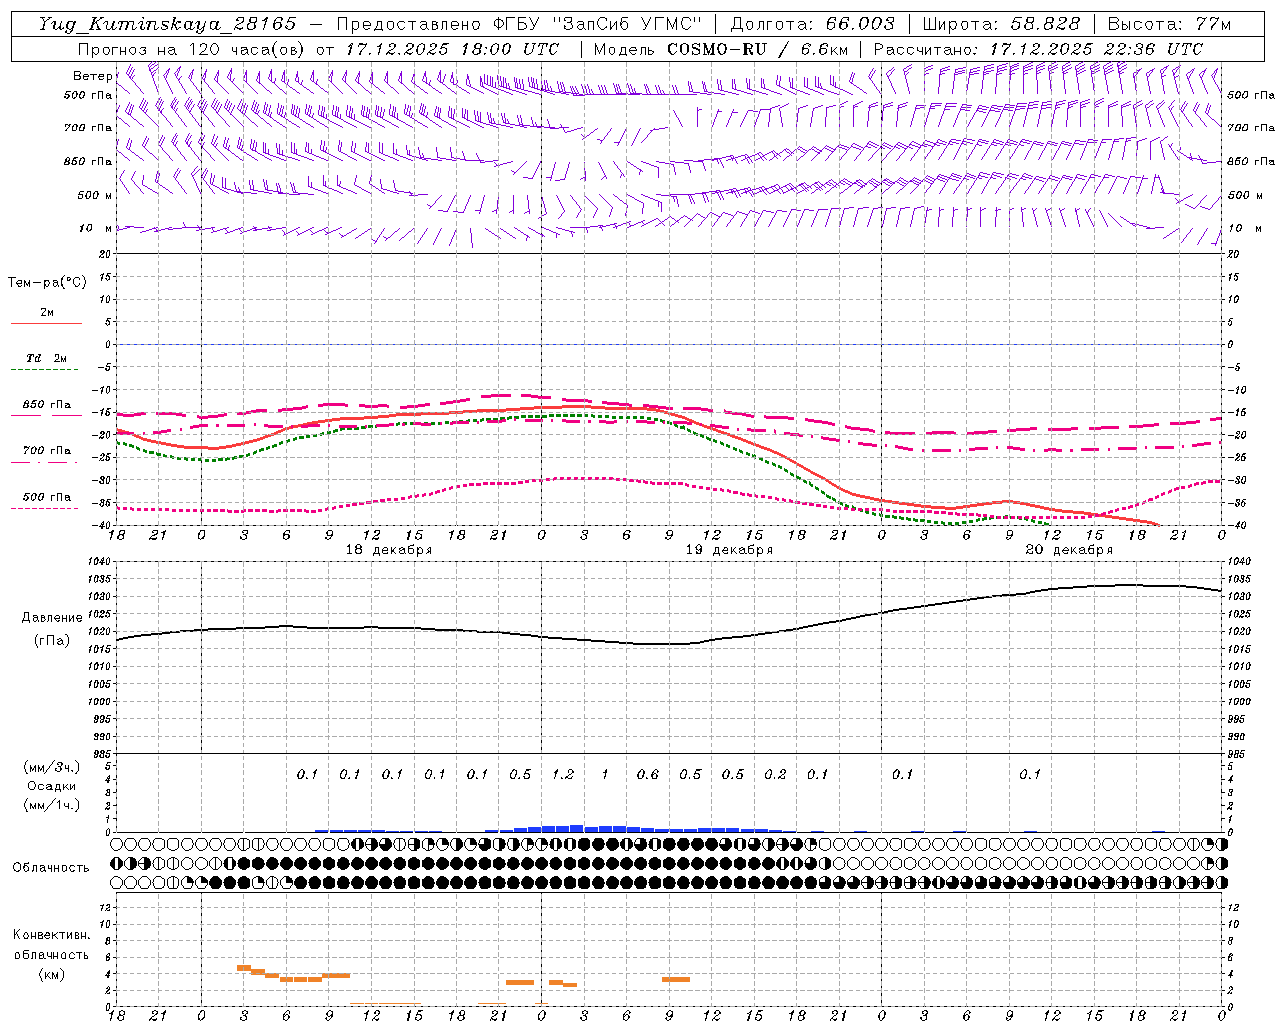Select the provider text ФГБУ "ЗапСиб УГМС"

point(598,24)
